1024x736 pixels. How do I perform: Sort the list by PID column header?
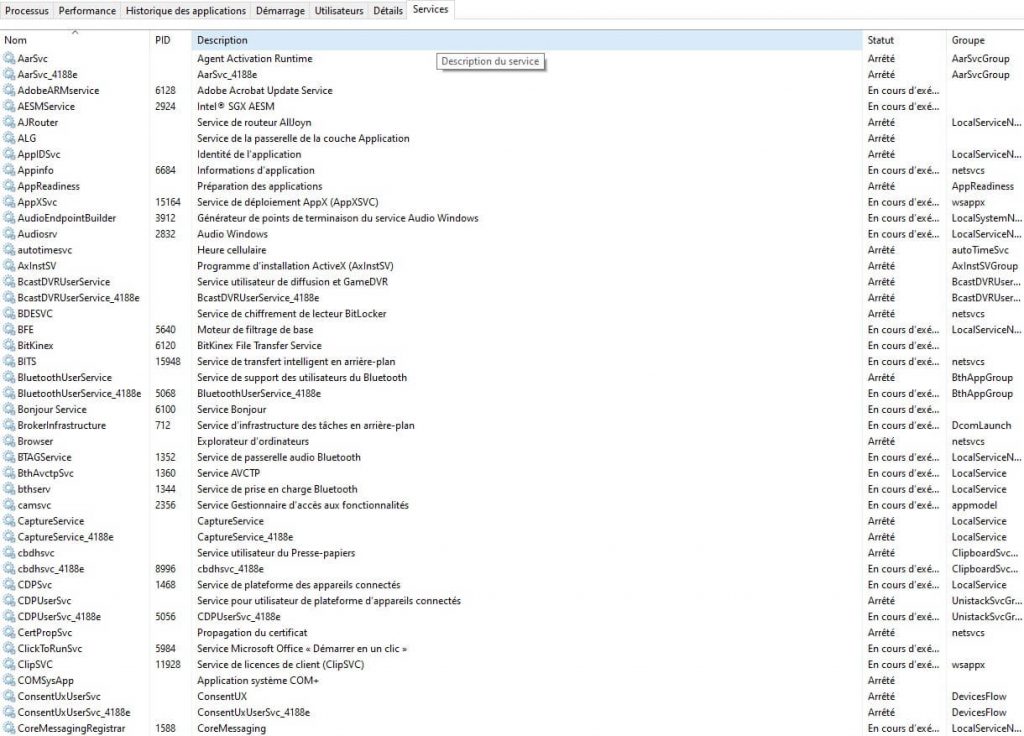click(x=164, y=41)
